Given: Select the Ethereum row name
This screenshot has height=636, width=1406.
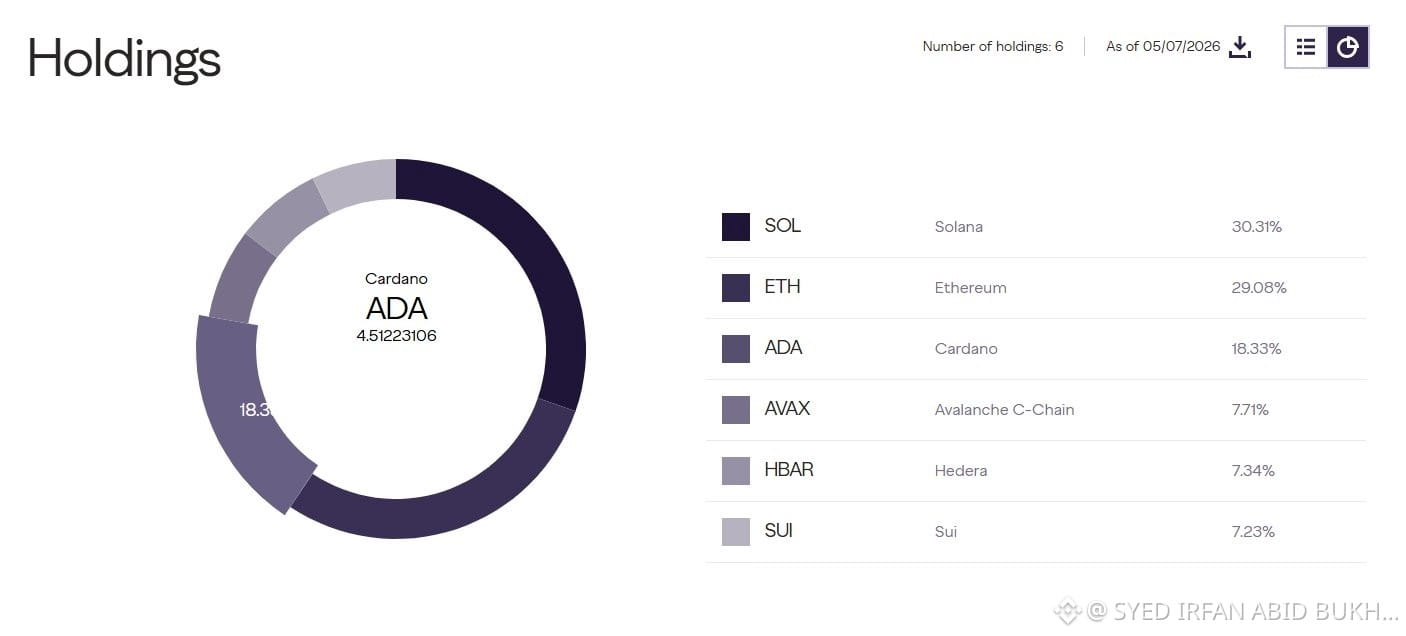Looking at the screenshot, I should pyautogui.click(x=970, y=288).
